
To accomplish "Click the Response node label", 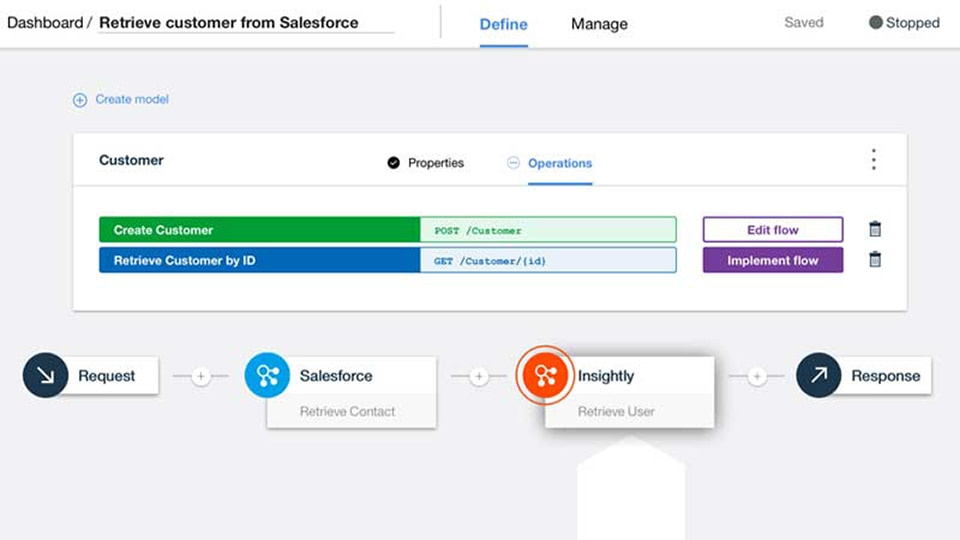I will tap(885, 376).
